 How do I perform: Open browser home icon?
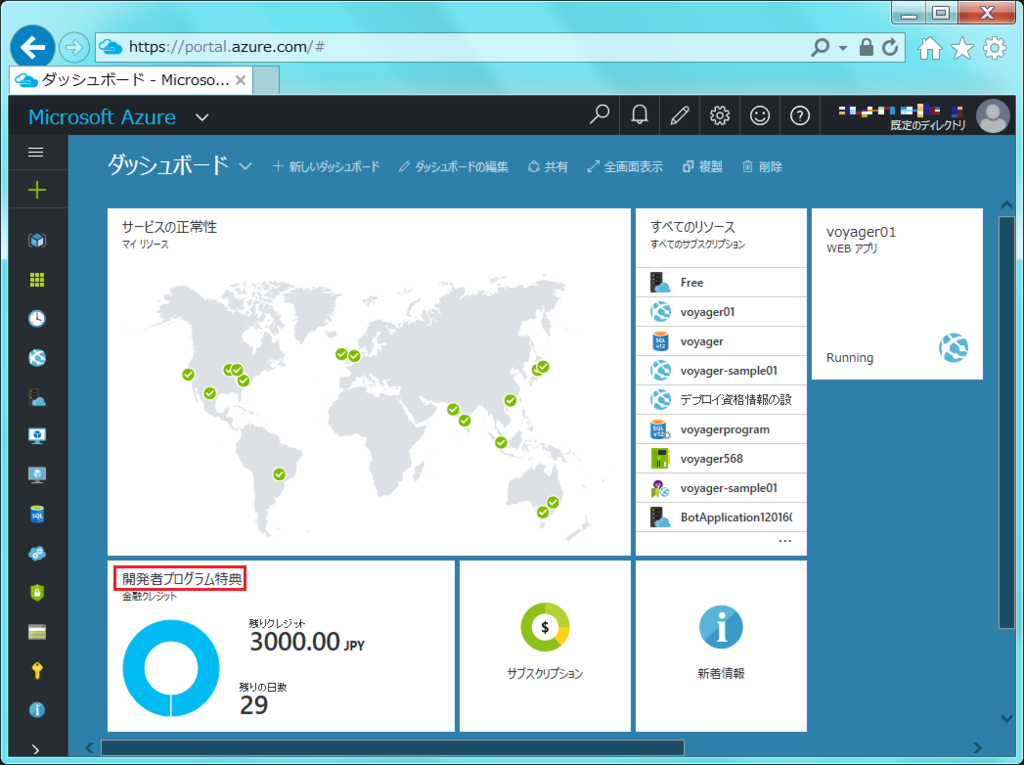[930, 48]
